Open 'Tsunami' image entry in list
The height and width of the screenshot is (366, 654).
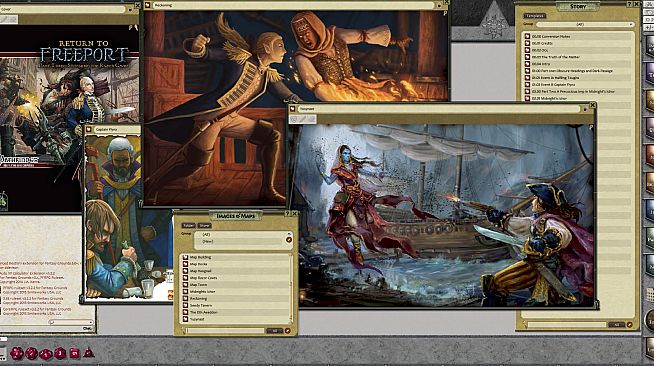197,319
